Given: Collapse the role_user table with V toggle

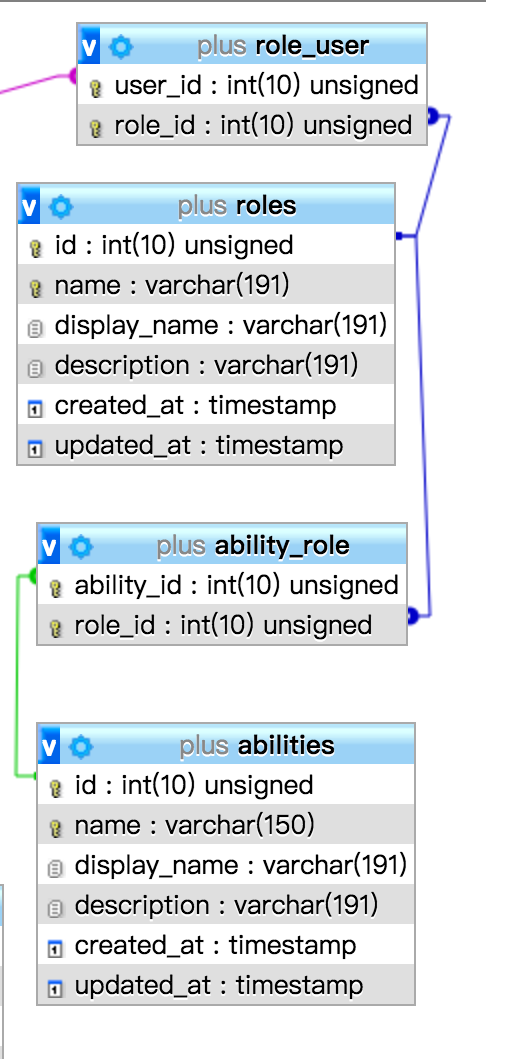Looking at the screenshot, I should pyautogui.click(x=89, y=47).
